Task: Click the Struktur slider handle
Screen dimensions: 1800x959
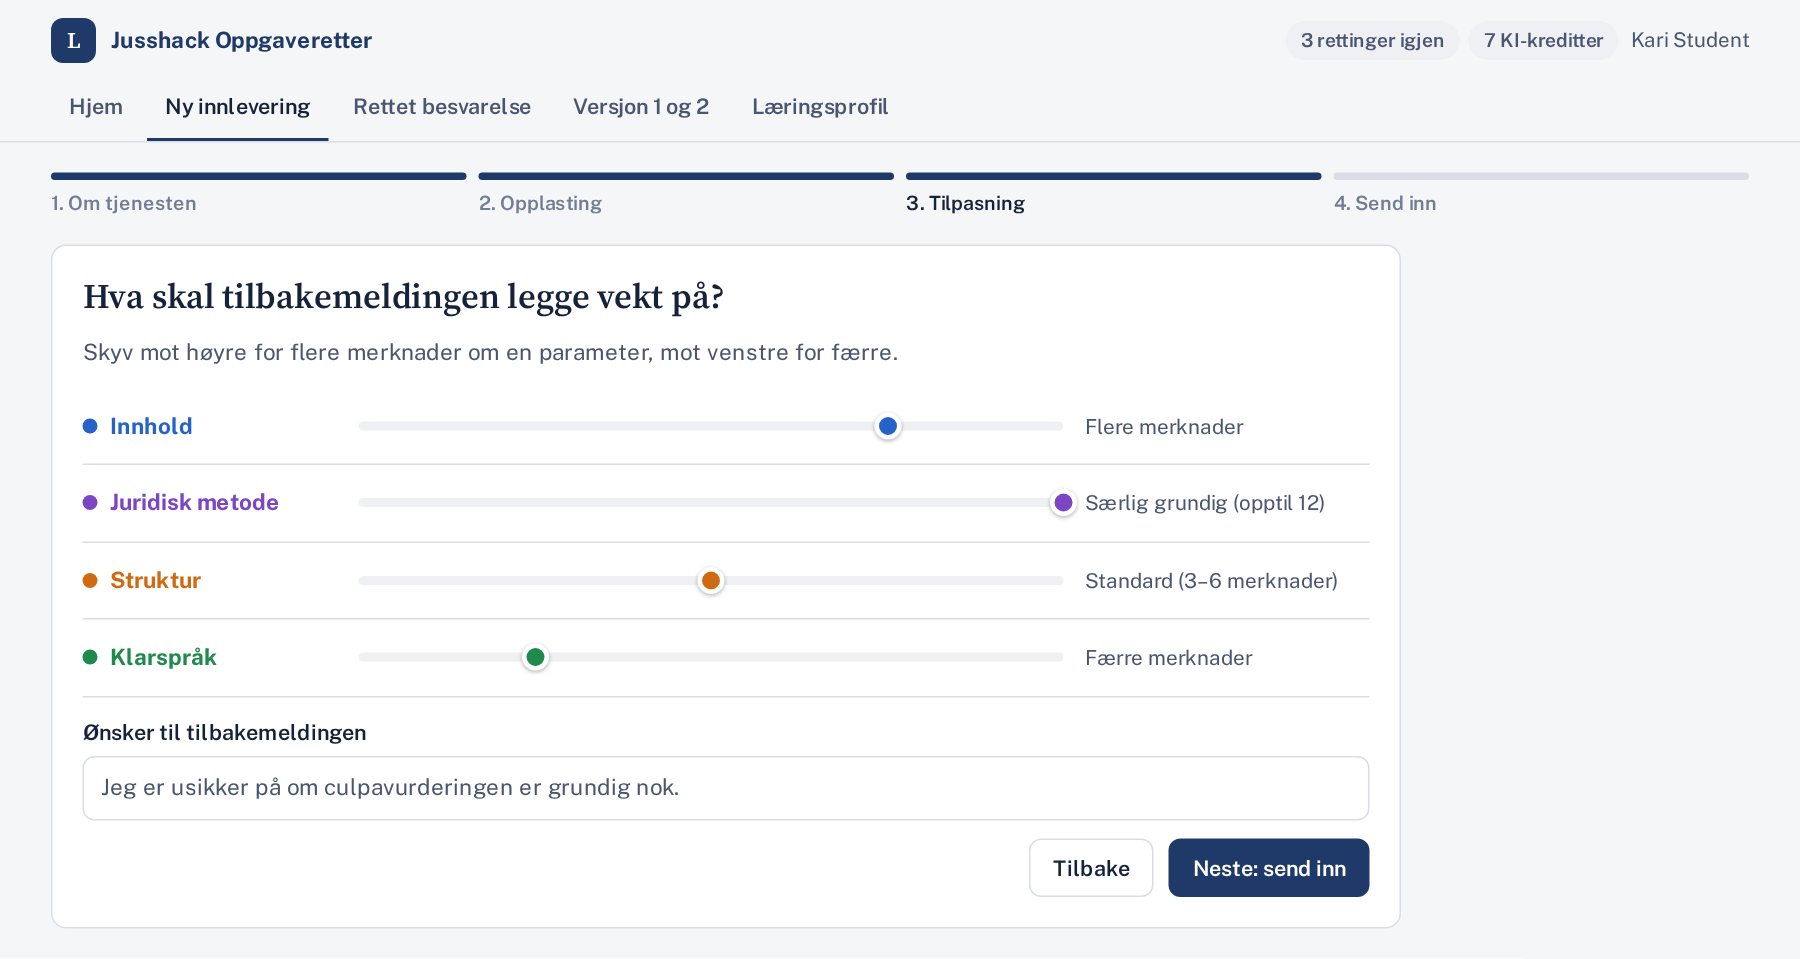Action: [711, 580]
